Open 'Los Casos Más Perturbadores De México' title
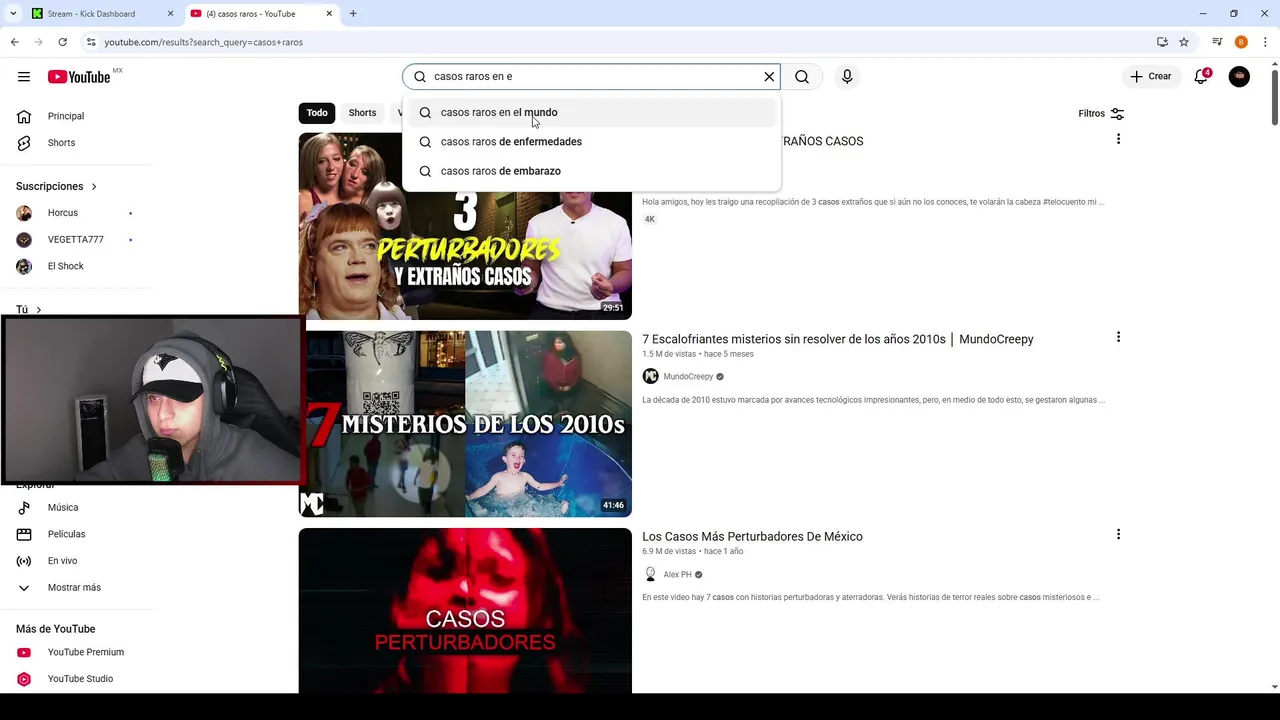Image resolution: width=1280 pixels, height=720 pixels. (x=752, y=537)
